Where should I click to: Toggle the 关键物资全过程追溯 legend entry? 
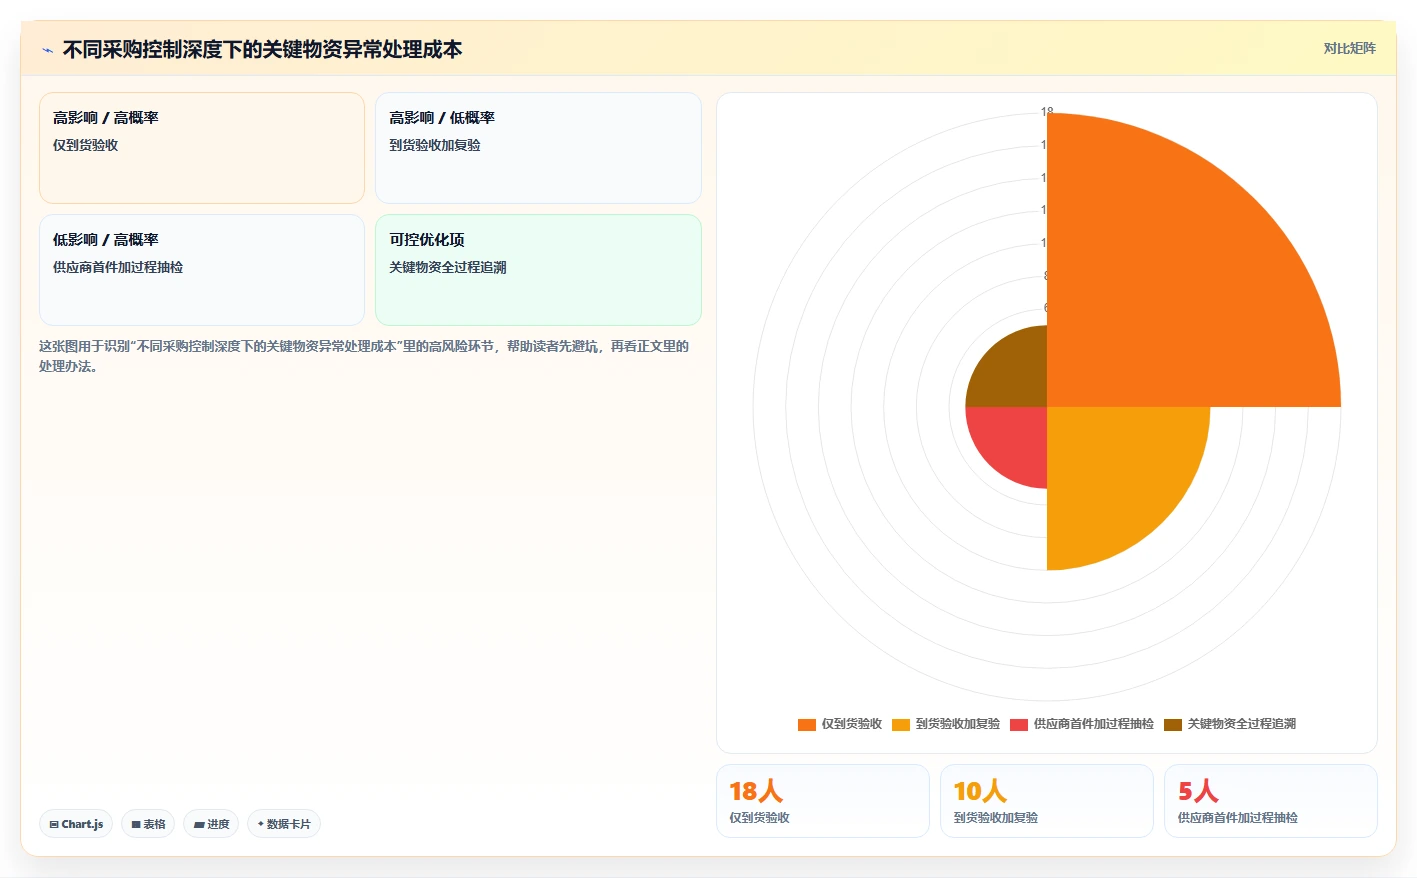(1230, 724)
